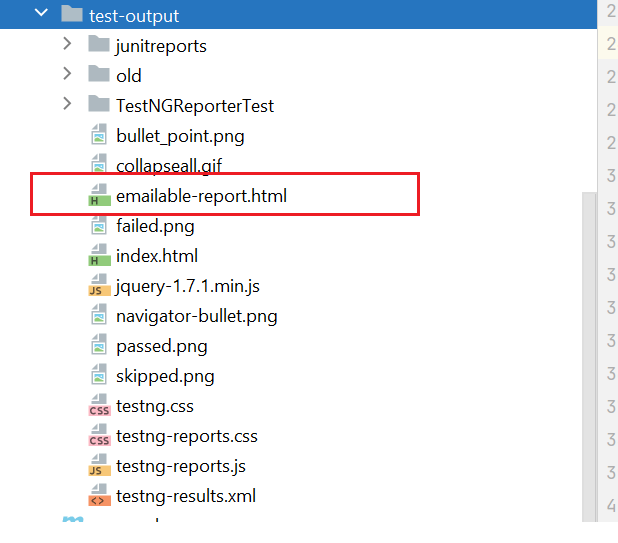Screen dimensions: 618x543
Task: Click the bullet_point.png image file icon
Action: pyautogui.click(x=99, y=134)
